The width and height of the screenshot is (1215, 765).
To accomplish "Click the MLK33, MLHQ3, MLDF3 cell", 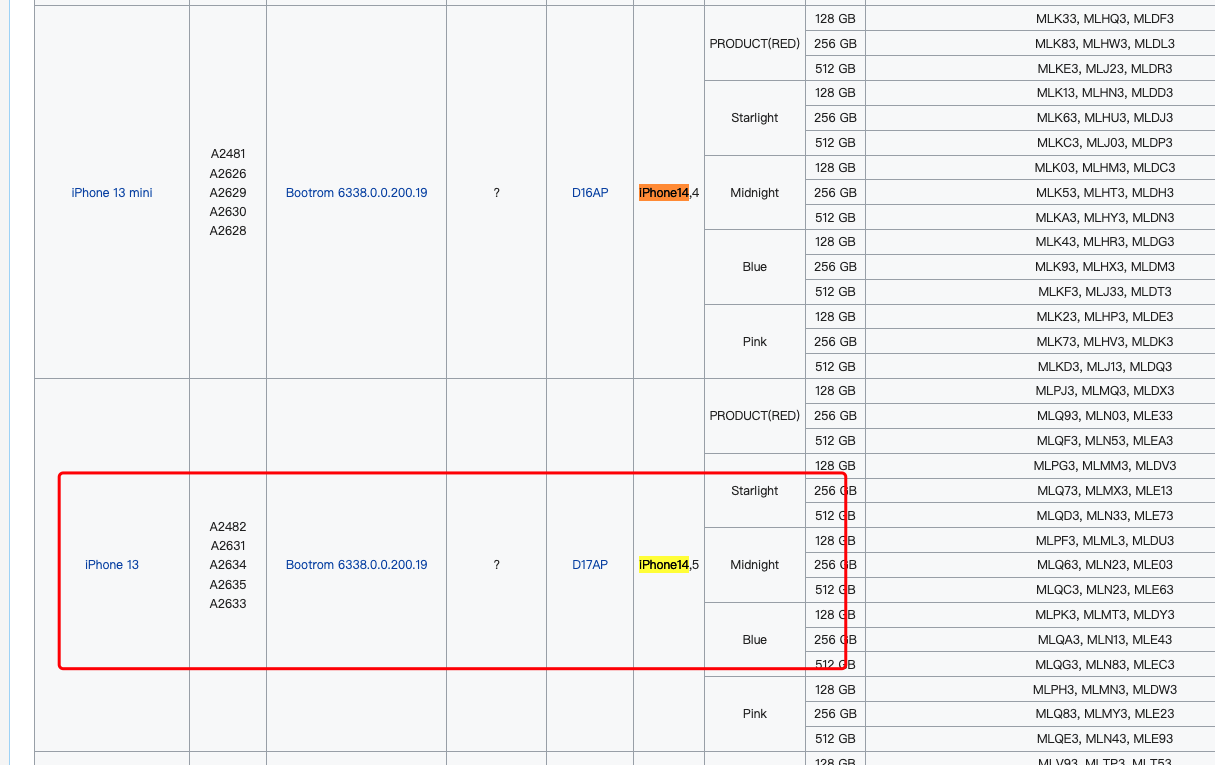I will pyautogui.click(x=1104, y=19).
